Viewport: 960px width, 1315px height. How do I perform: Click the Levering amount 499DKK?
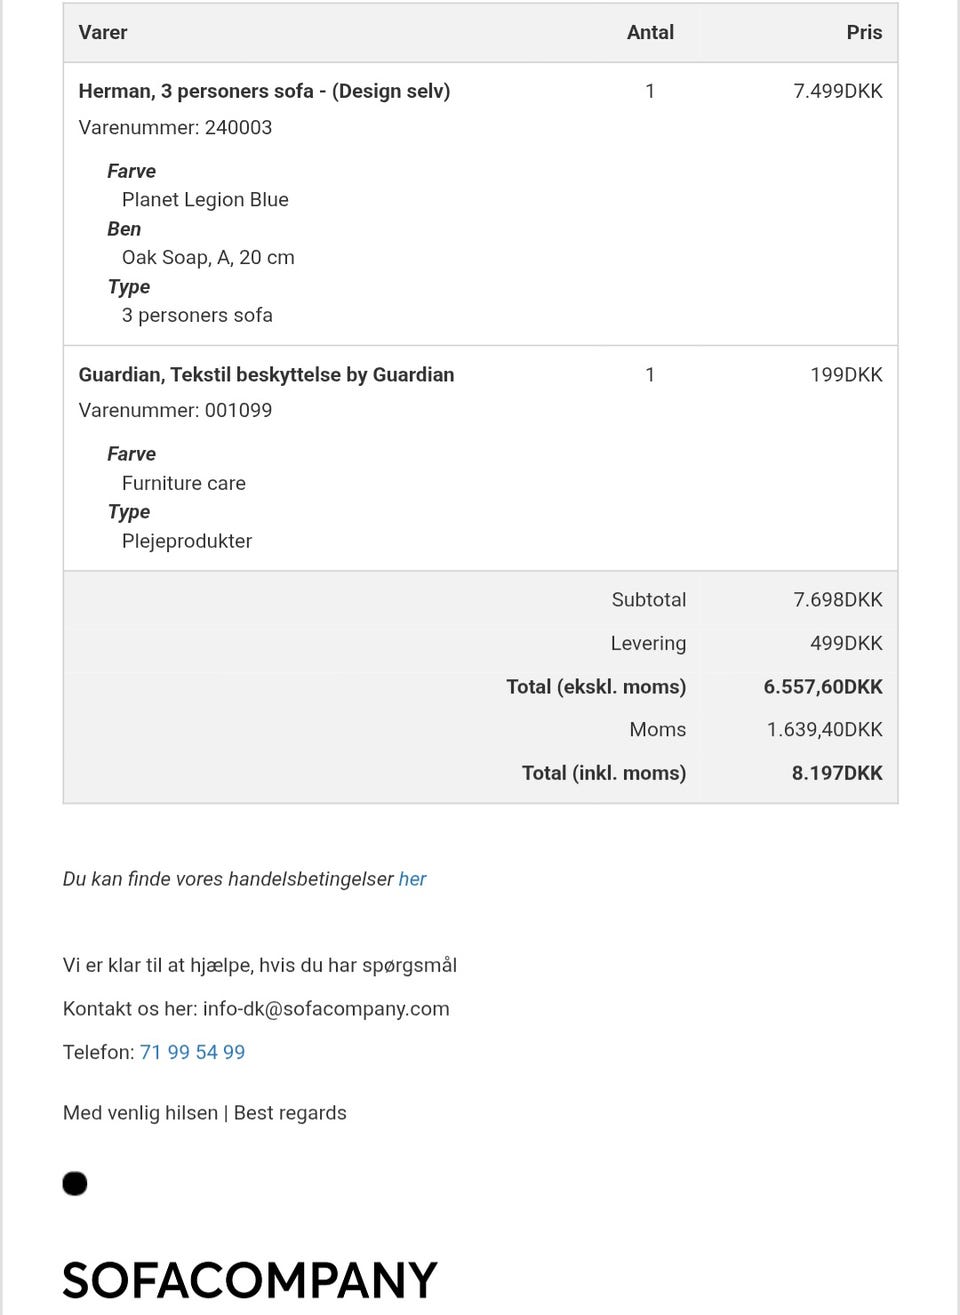(x=846, y=643)
